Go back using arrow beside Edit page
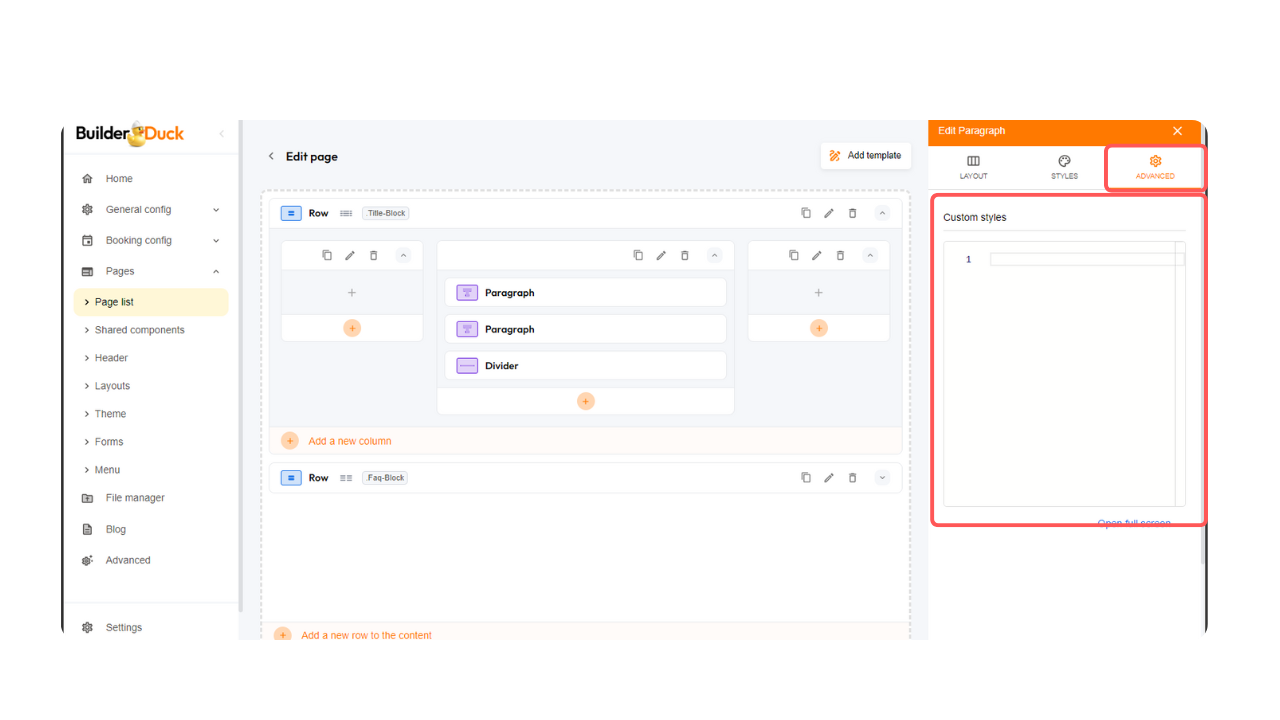The width and height of the screenshot is (1280, 720). tap(271, 157)
